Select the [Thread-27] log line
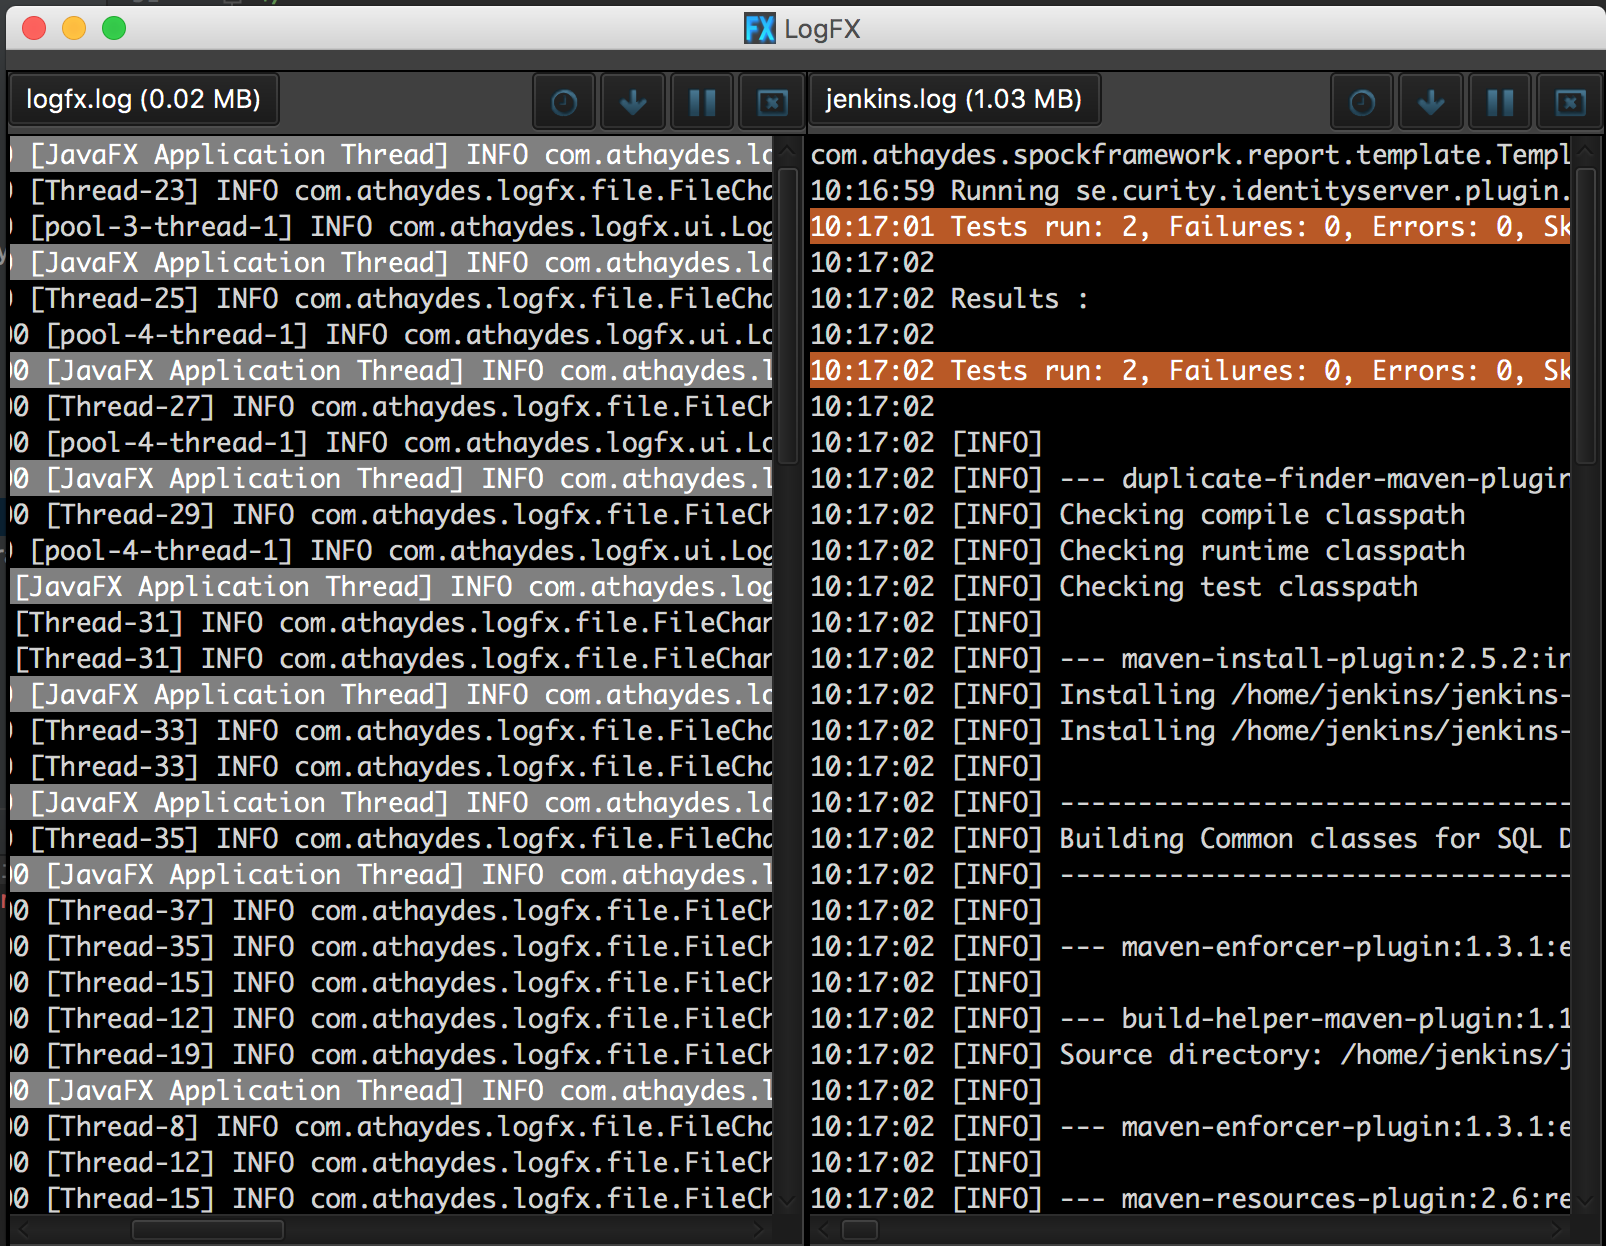1606x1246 pixels. [391, 407]
